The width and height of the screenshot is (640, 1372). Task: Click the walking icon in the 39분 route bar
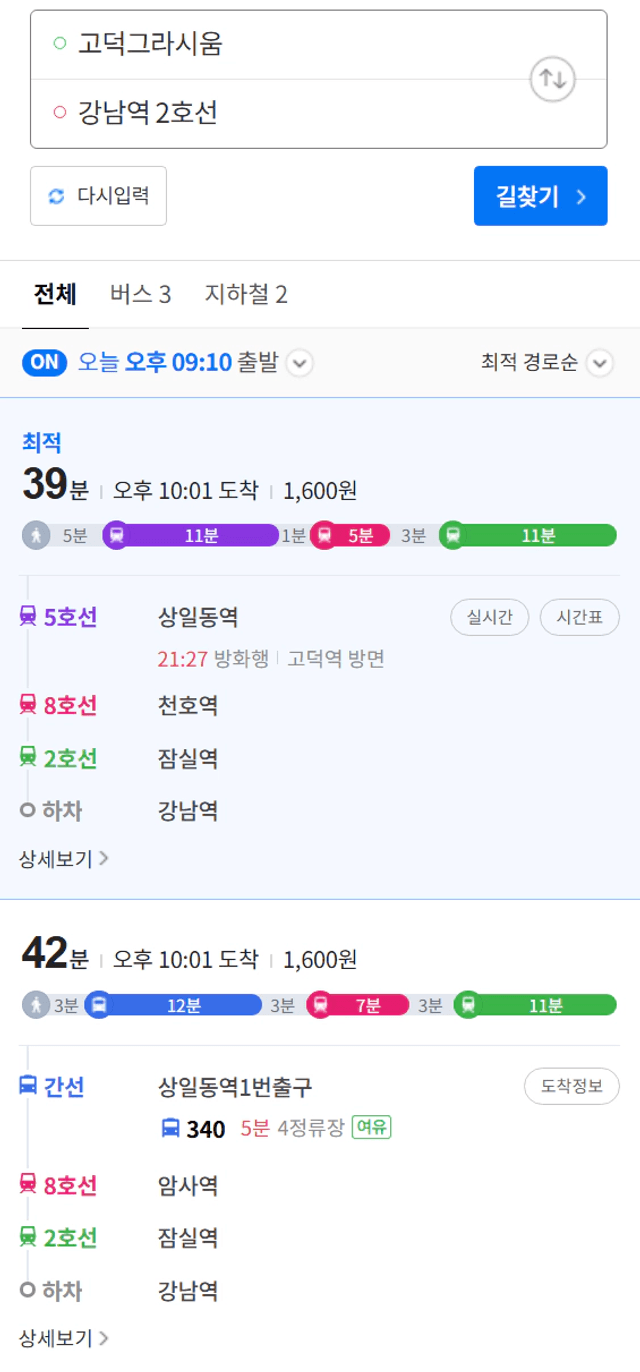click(36, 535)
